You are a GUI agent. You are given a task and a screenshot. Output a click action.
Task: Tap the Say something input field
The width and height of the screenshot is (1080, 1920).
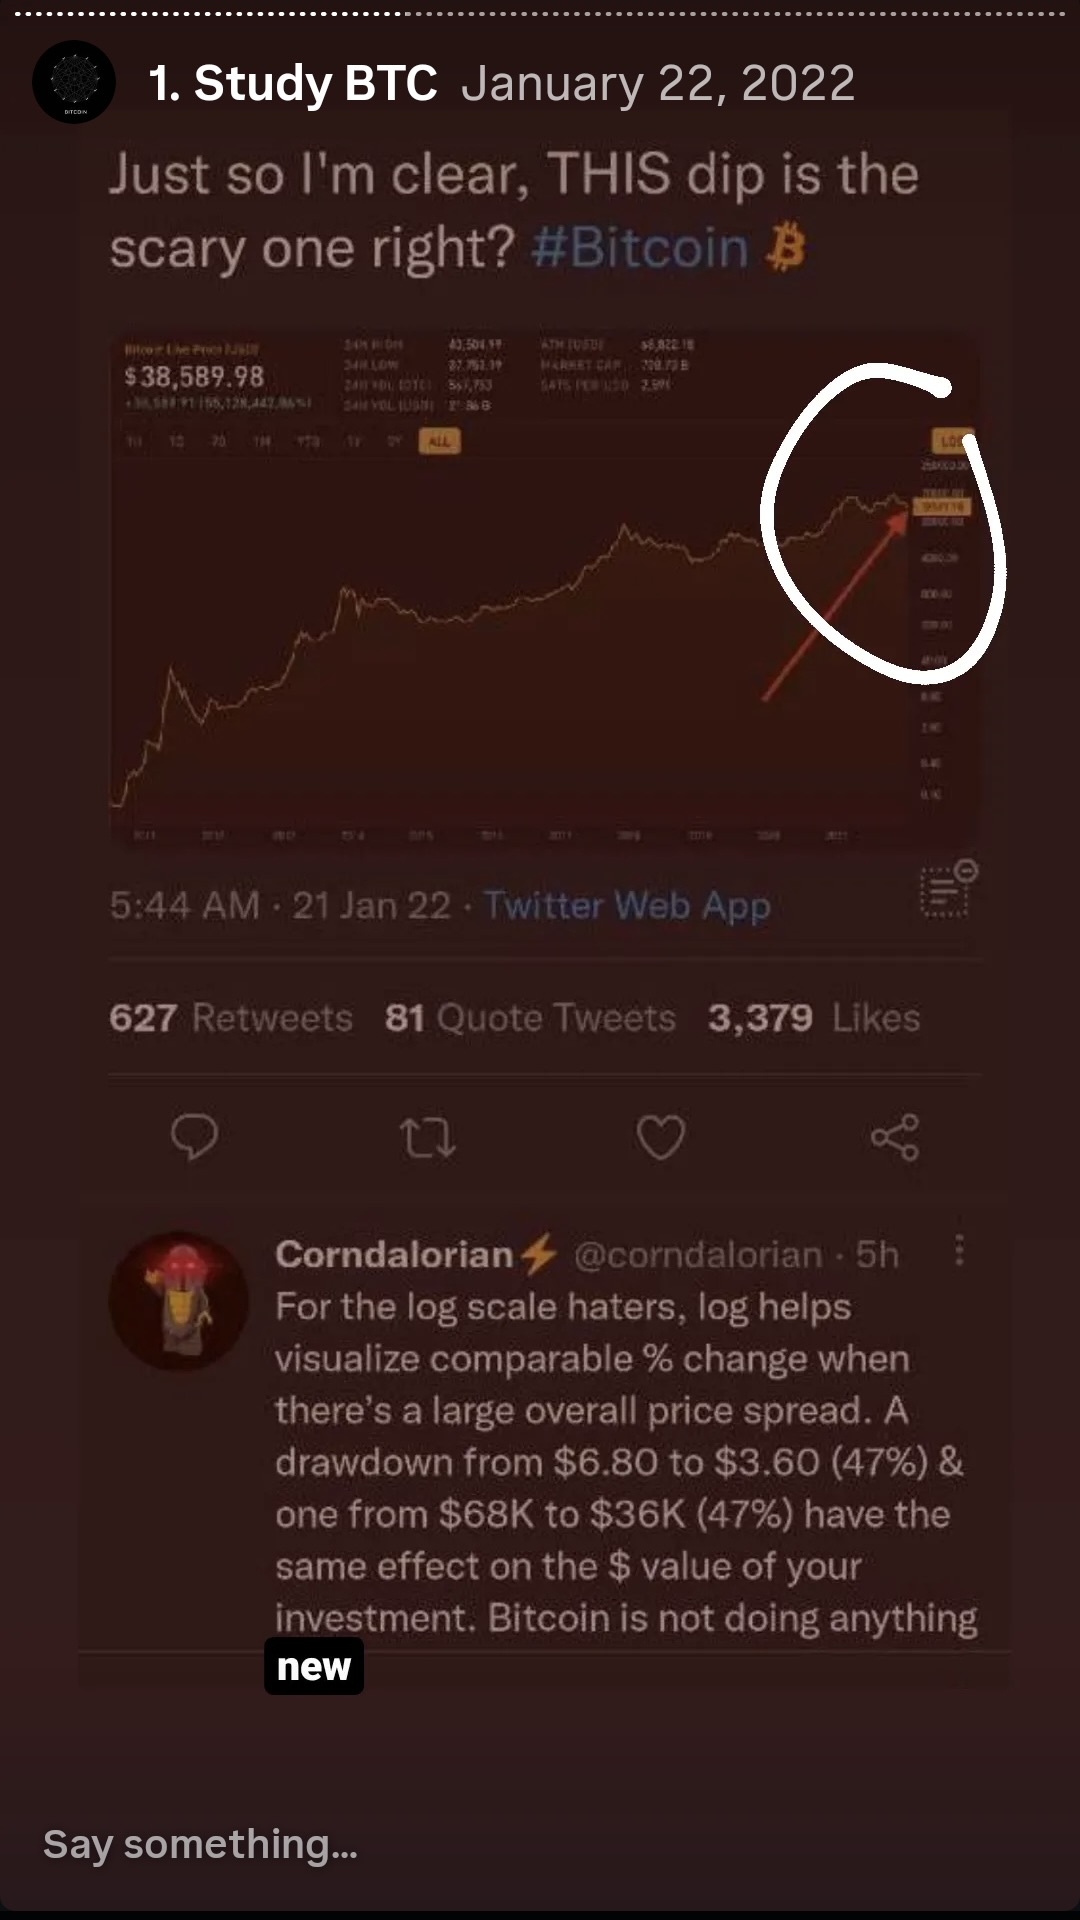pos(200,1845)
